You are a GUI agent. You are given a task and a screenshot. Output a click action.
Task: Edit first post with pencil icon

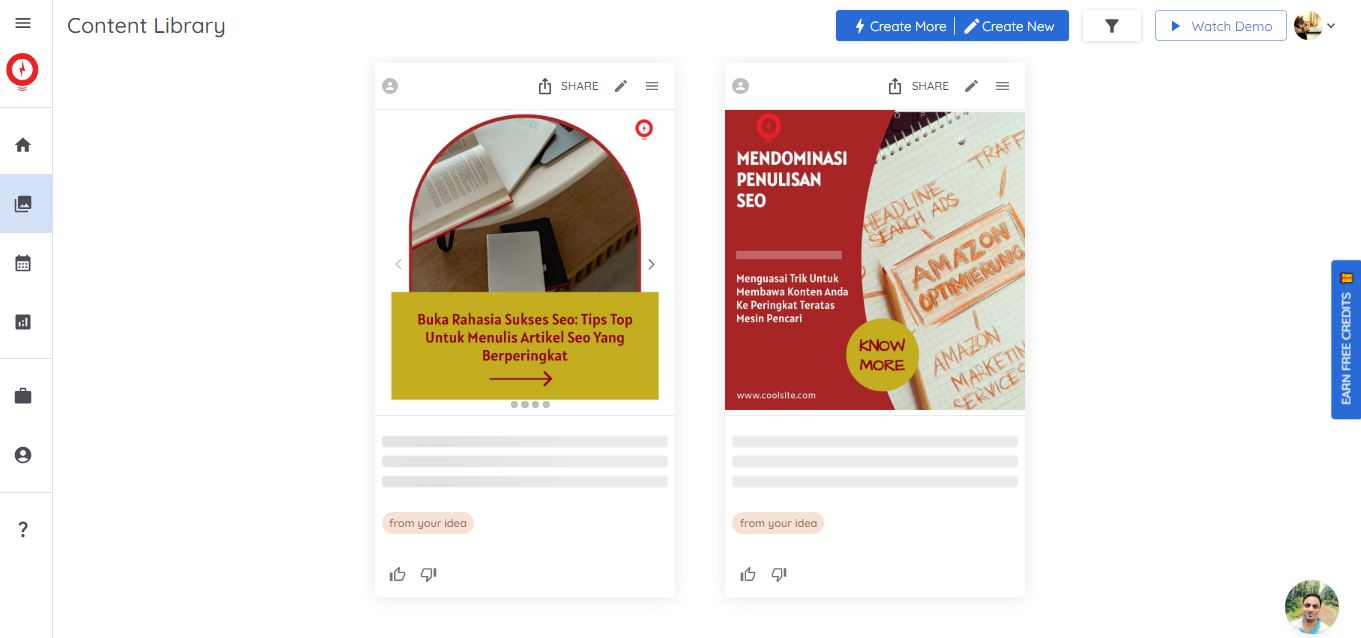click(621, 86)
